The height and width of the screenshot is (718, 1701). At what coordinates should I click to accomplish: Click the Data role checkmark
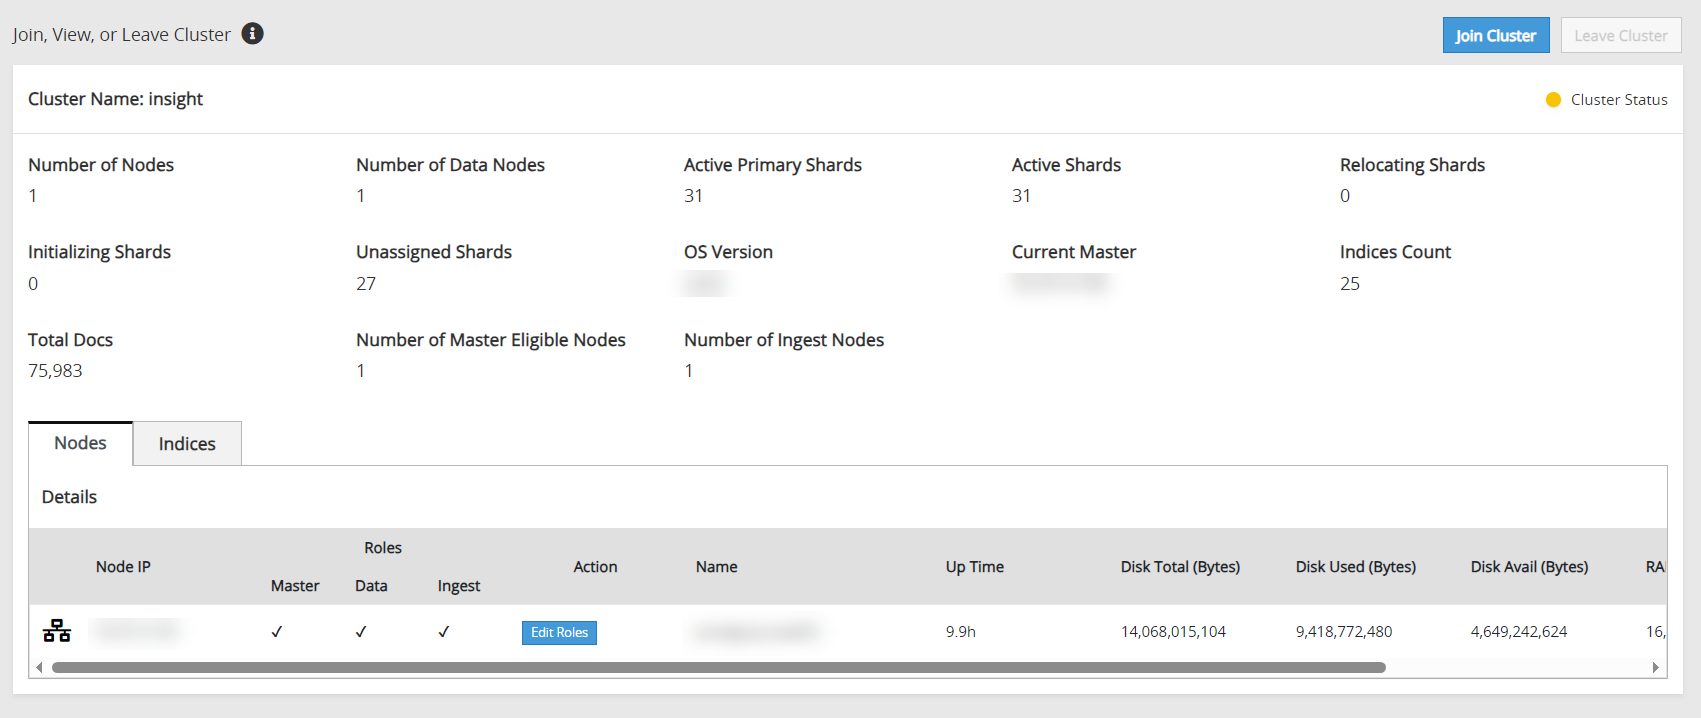coord(361,631)
